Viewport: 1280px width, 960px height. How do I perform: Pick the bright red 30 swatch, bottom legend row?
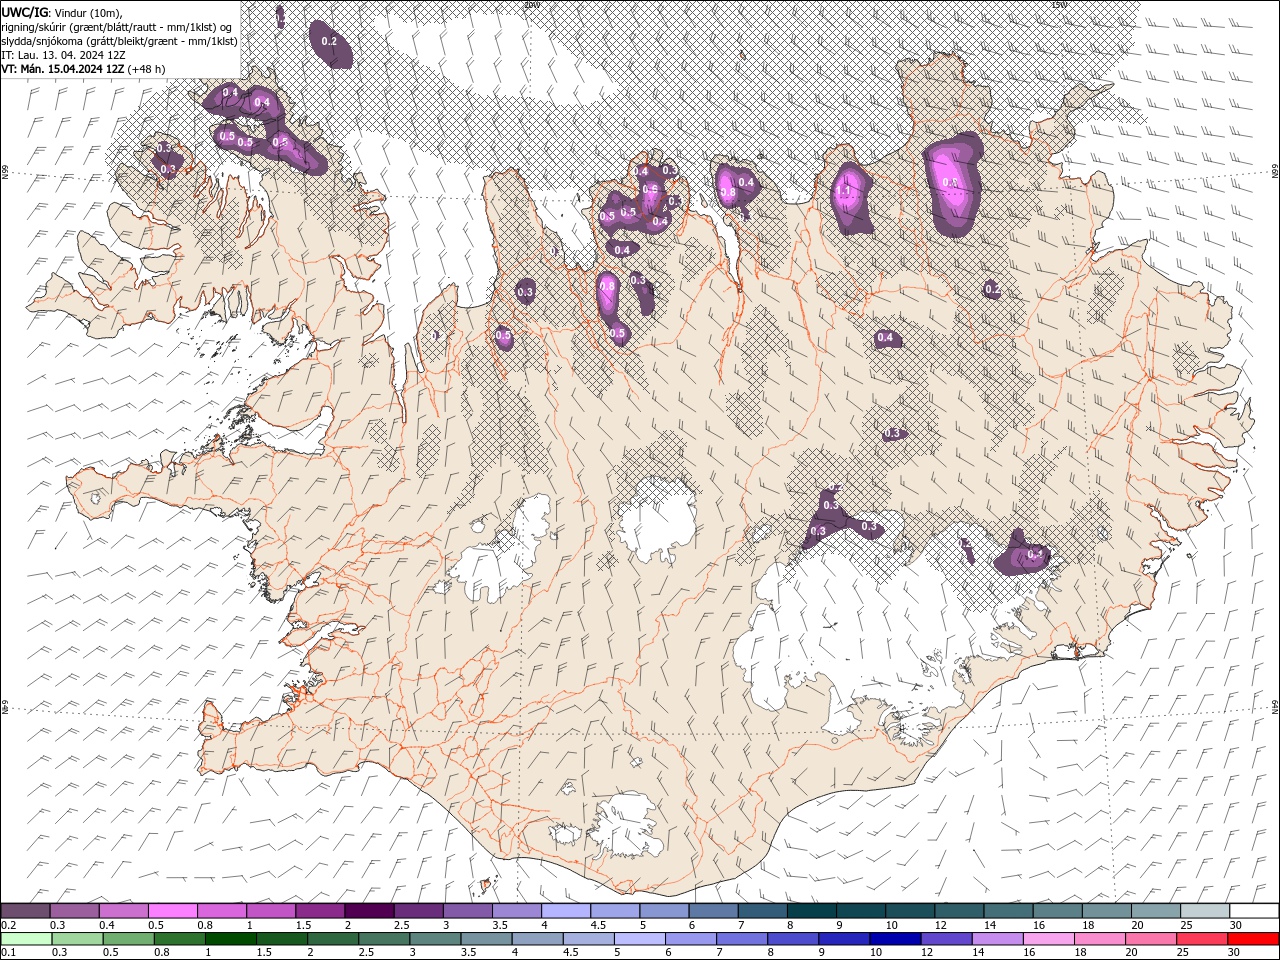tap(1253, 939)
